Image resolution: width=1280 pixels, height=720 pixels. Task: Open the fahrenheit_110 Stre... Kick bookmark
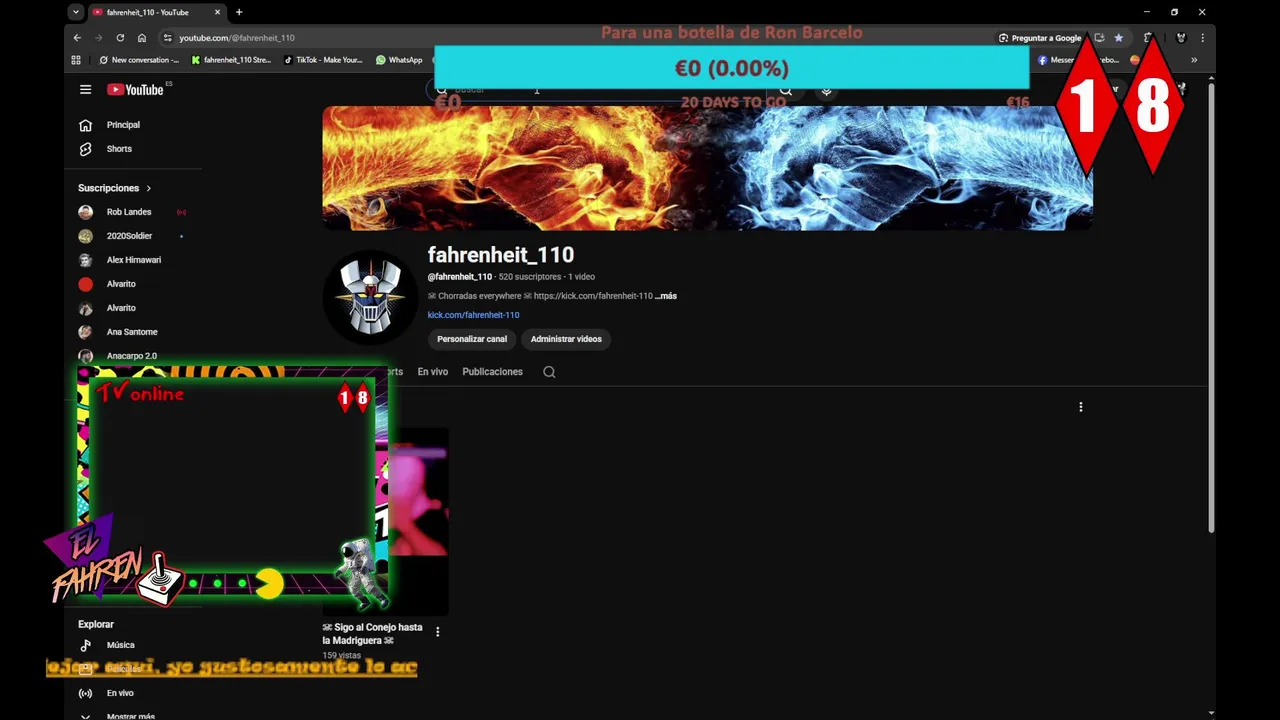(231, 60)
